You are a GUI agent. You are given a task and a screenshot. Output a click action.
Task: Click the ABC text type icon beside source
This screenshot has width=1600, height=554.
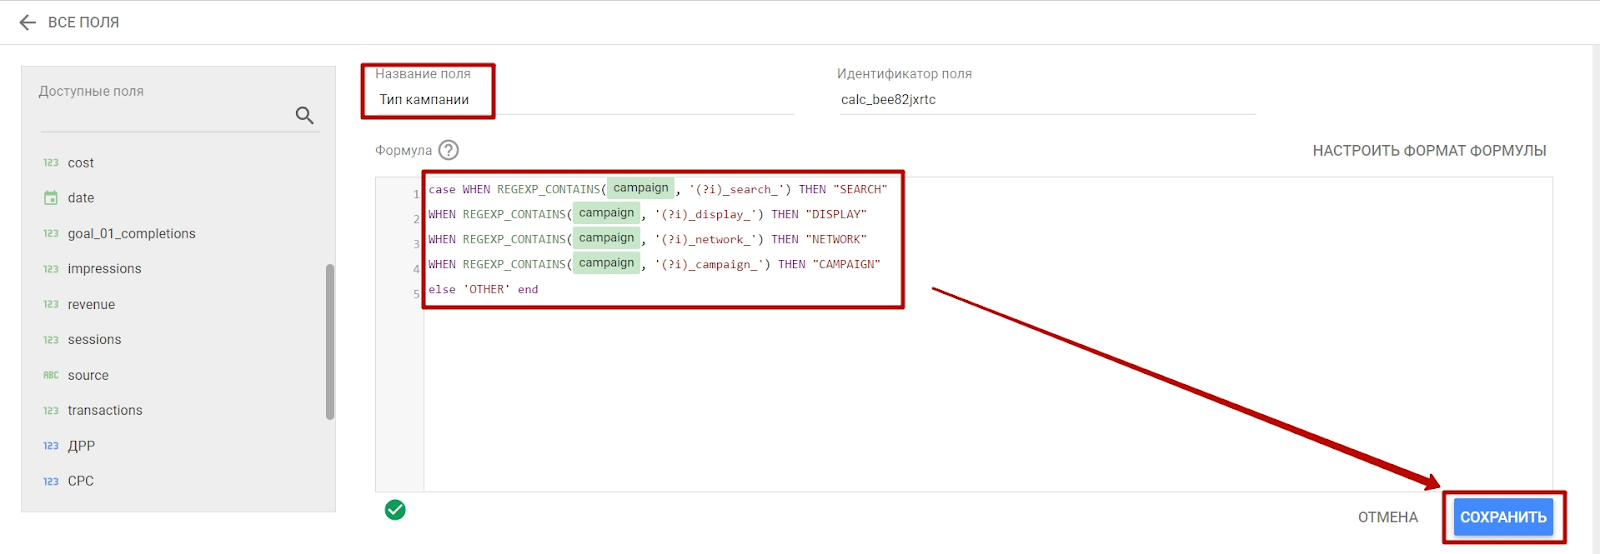(x=51, y=375)
